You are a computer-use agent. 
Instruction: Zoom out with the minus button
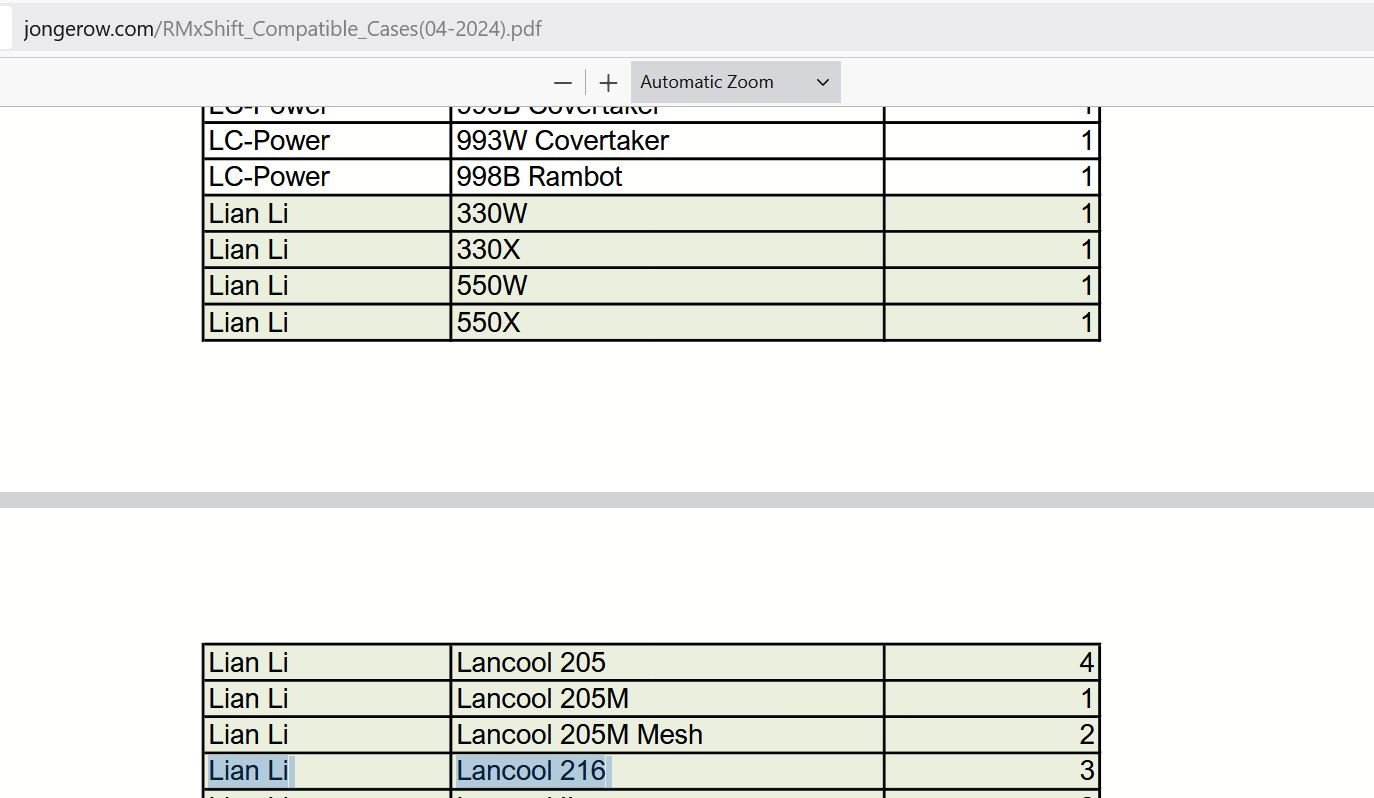[x=563, y=82]
